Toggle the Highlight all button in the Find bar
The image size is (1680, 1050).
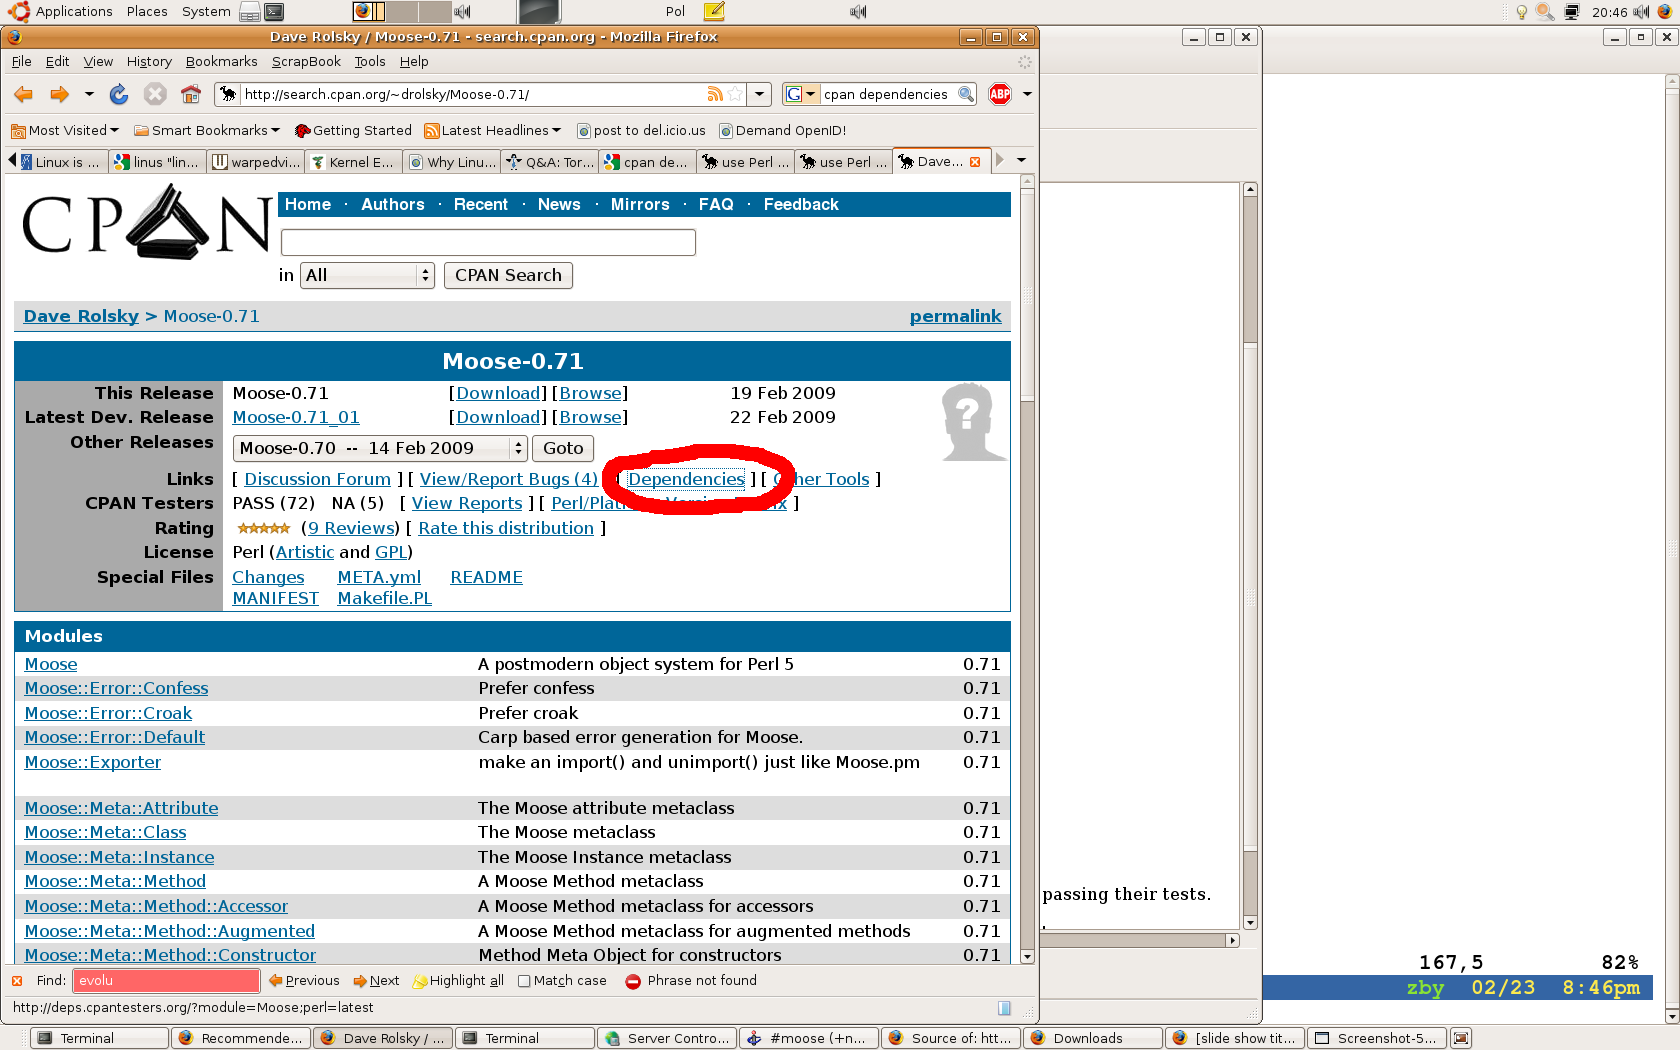[x=458, y=981]
